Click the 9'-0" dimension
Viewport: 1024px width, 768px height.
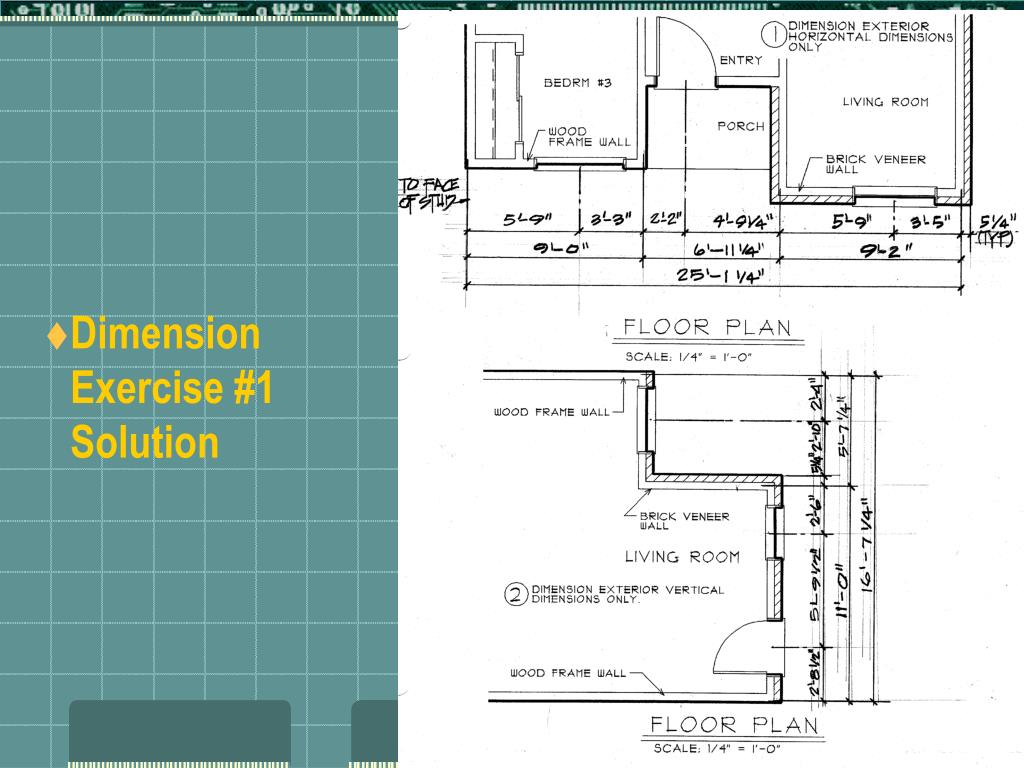[x=561, y=247]
